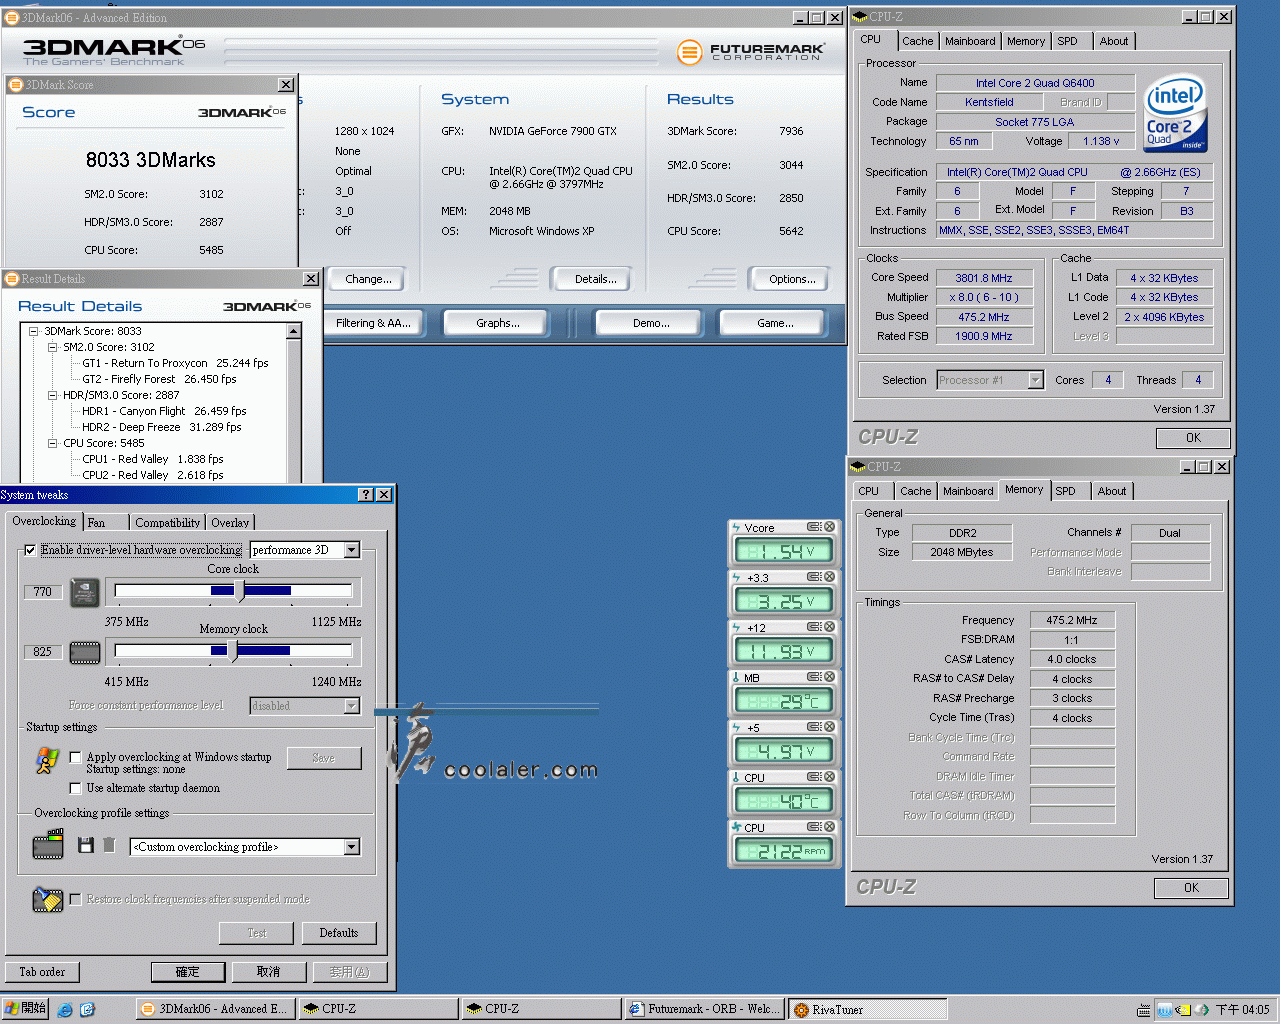Open the performance 3D dropdown
Image resolution: width=1280 pixels, height=1024 pixels.
pyautogui.click(x=352, y=550)
